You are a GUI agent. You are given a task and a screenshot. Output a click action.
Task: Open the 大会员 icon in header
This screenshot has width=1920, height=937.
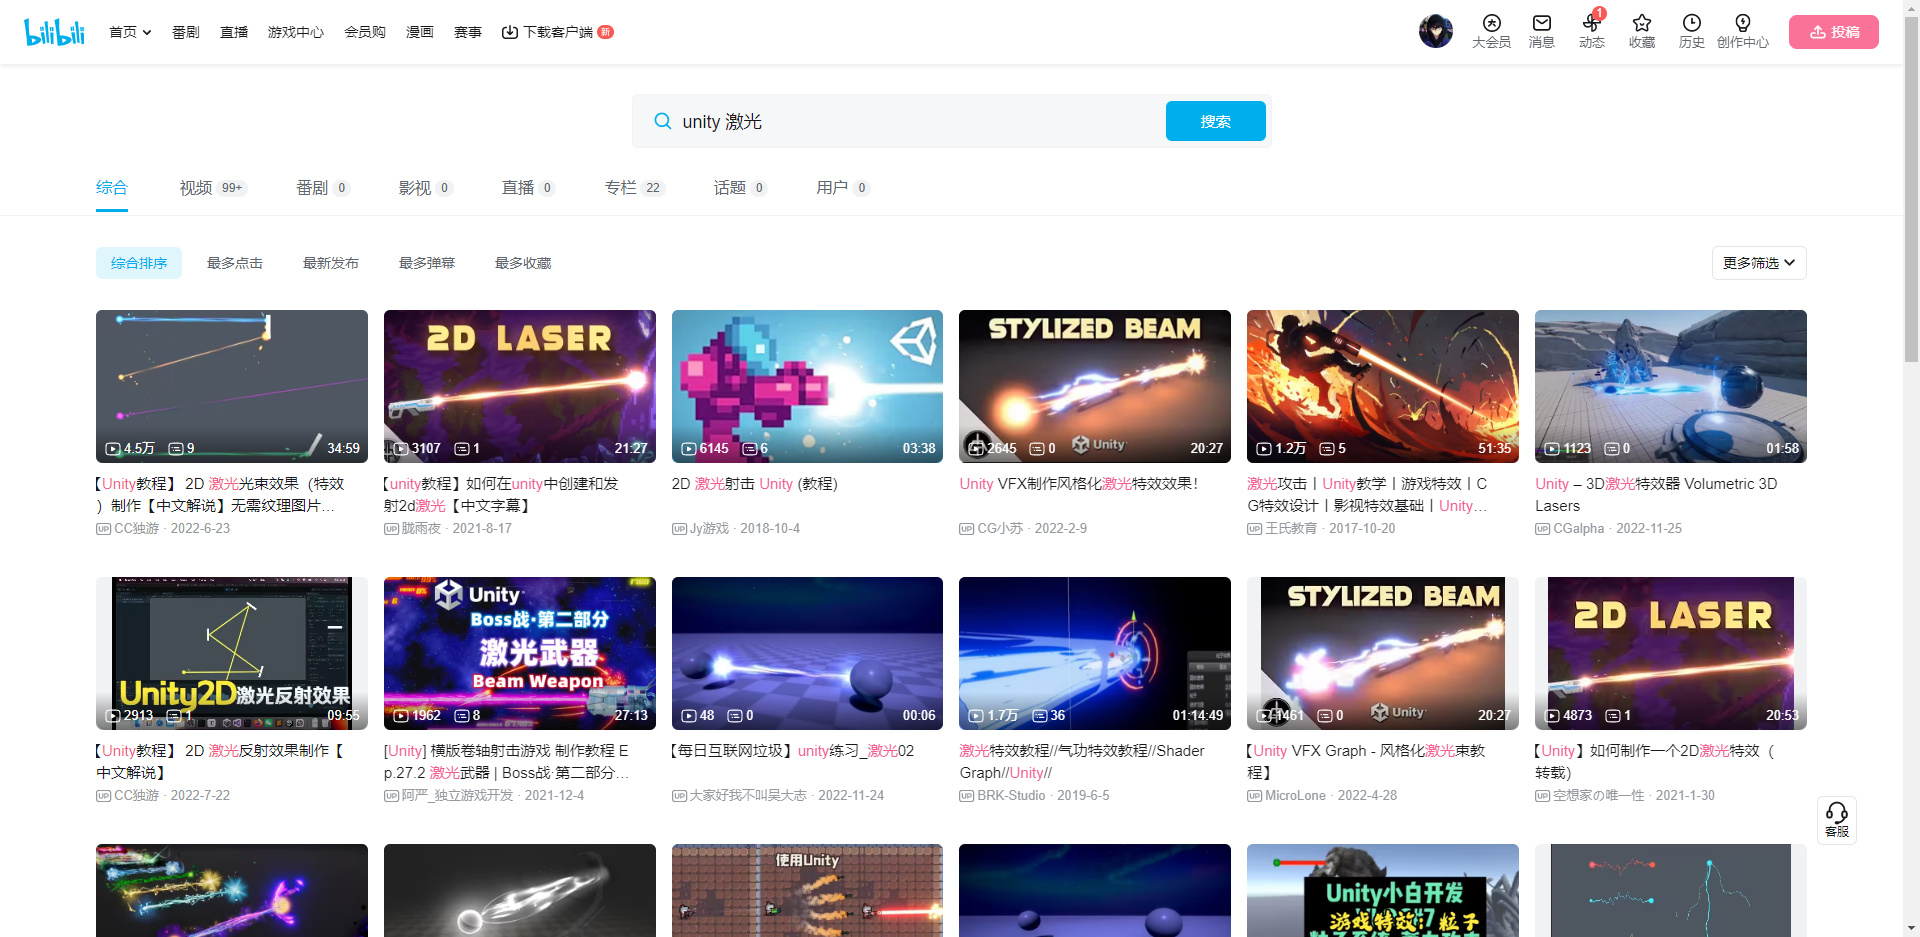pos(1491,31)
